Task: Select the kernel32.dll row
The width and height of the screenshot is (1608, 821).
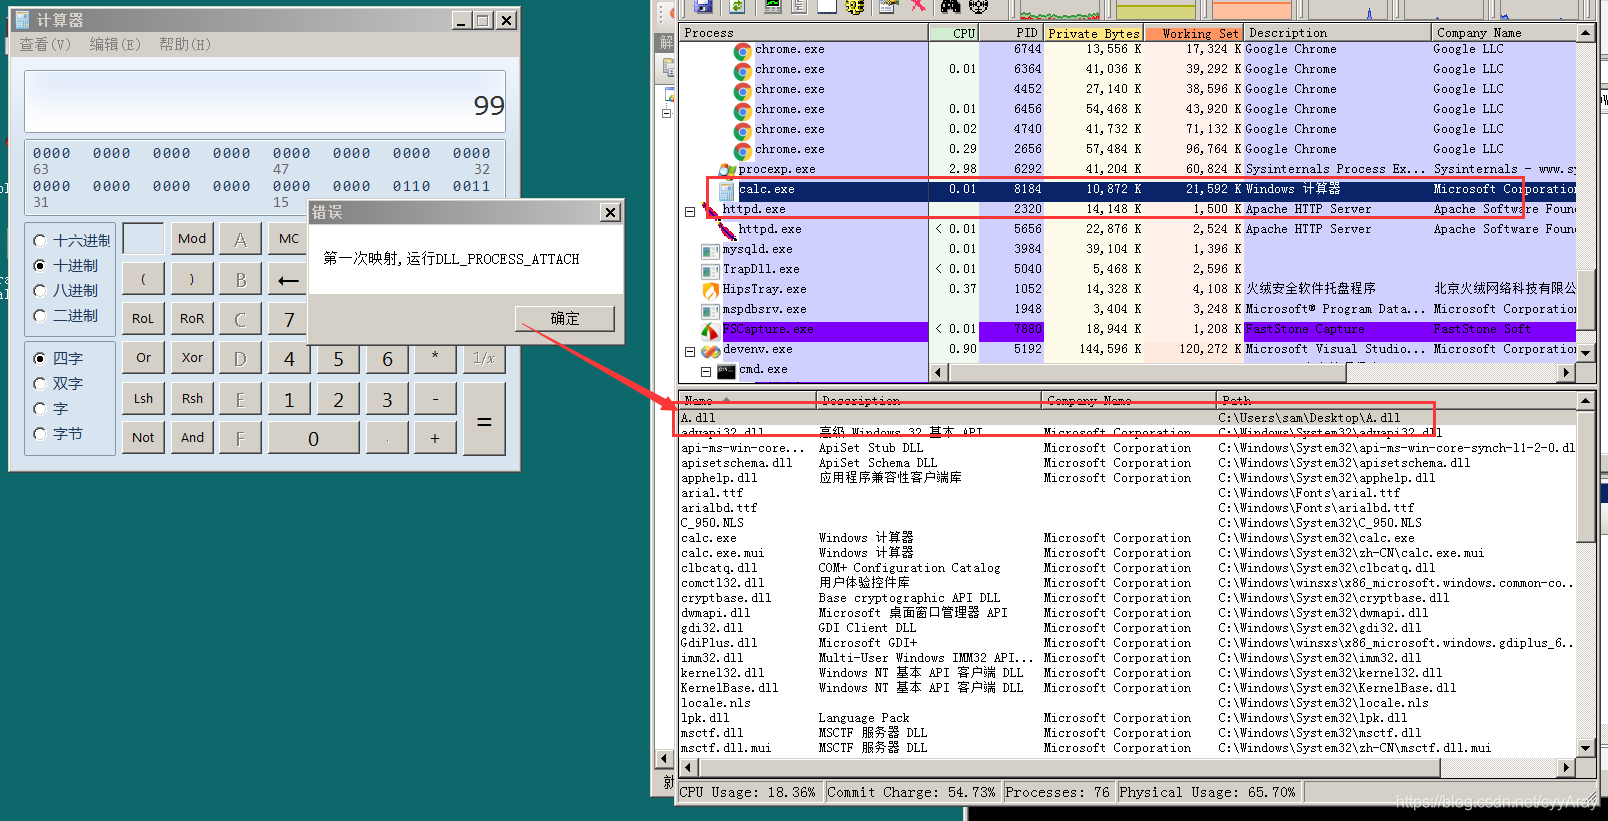Action: point(1126,673)
